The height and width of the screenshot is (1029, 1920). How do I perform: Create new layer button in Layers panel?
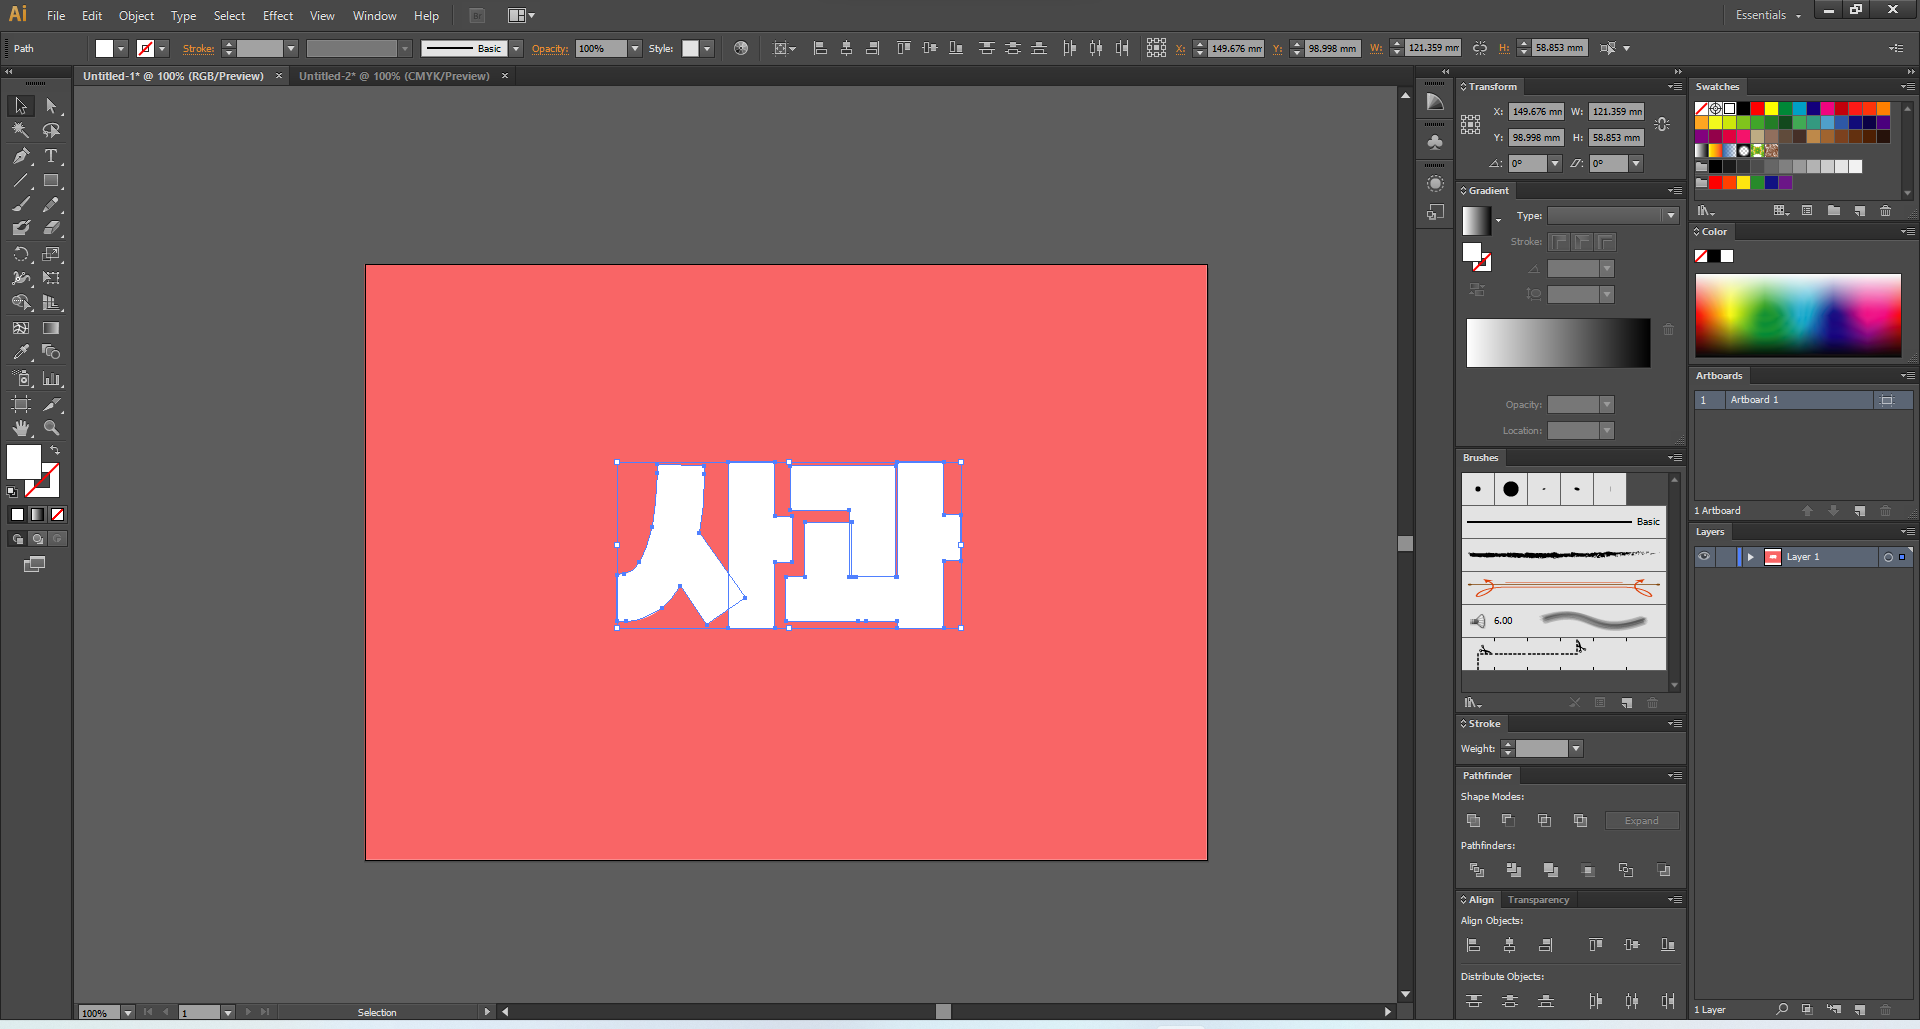pyautogui.click(x=1860, y=1010)
